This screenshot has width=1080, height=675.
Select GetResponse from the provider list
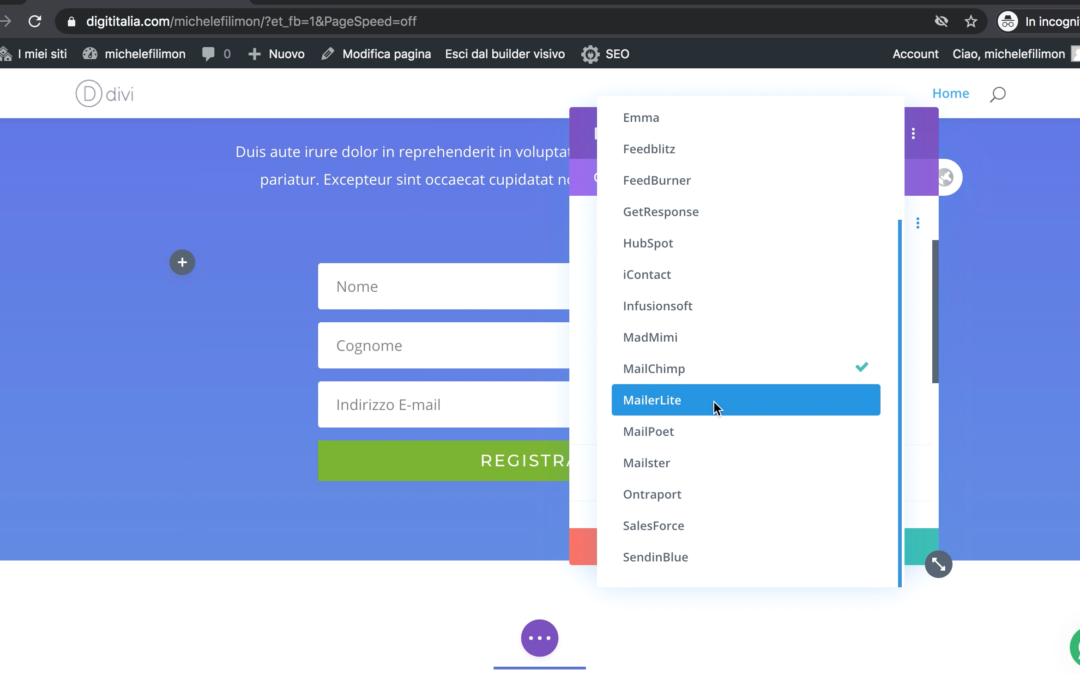coord(746,211)
